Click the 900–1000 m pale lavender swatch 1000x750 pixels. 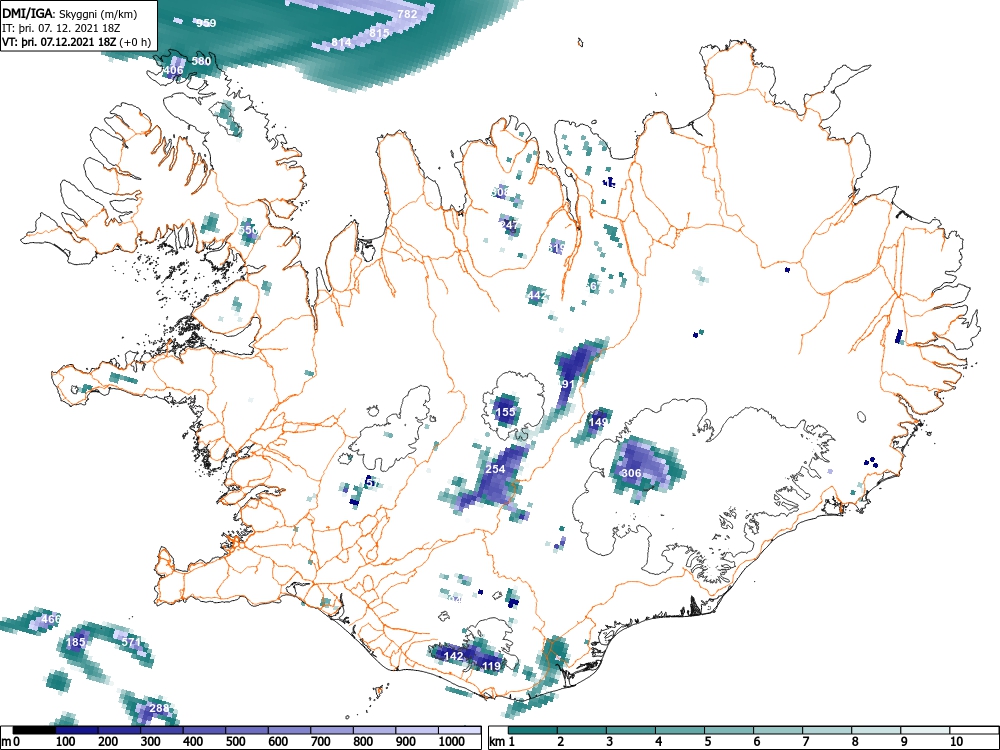[417, 730]
